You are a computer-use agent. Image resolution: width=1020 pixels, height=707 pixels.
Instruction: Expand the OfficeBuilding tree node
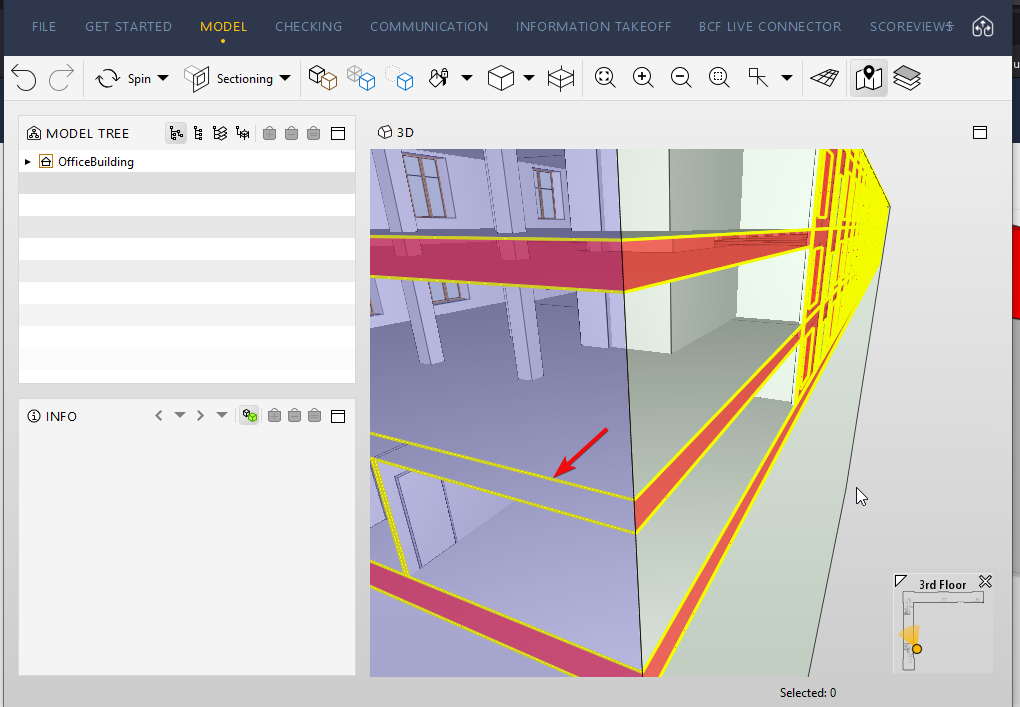point(28,161)
